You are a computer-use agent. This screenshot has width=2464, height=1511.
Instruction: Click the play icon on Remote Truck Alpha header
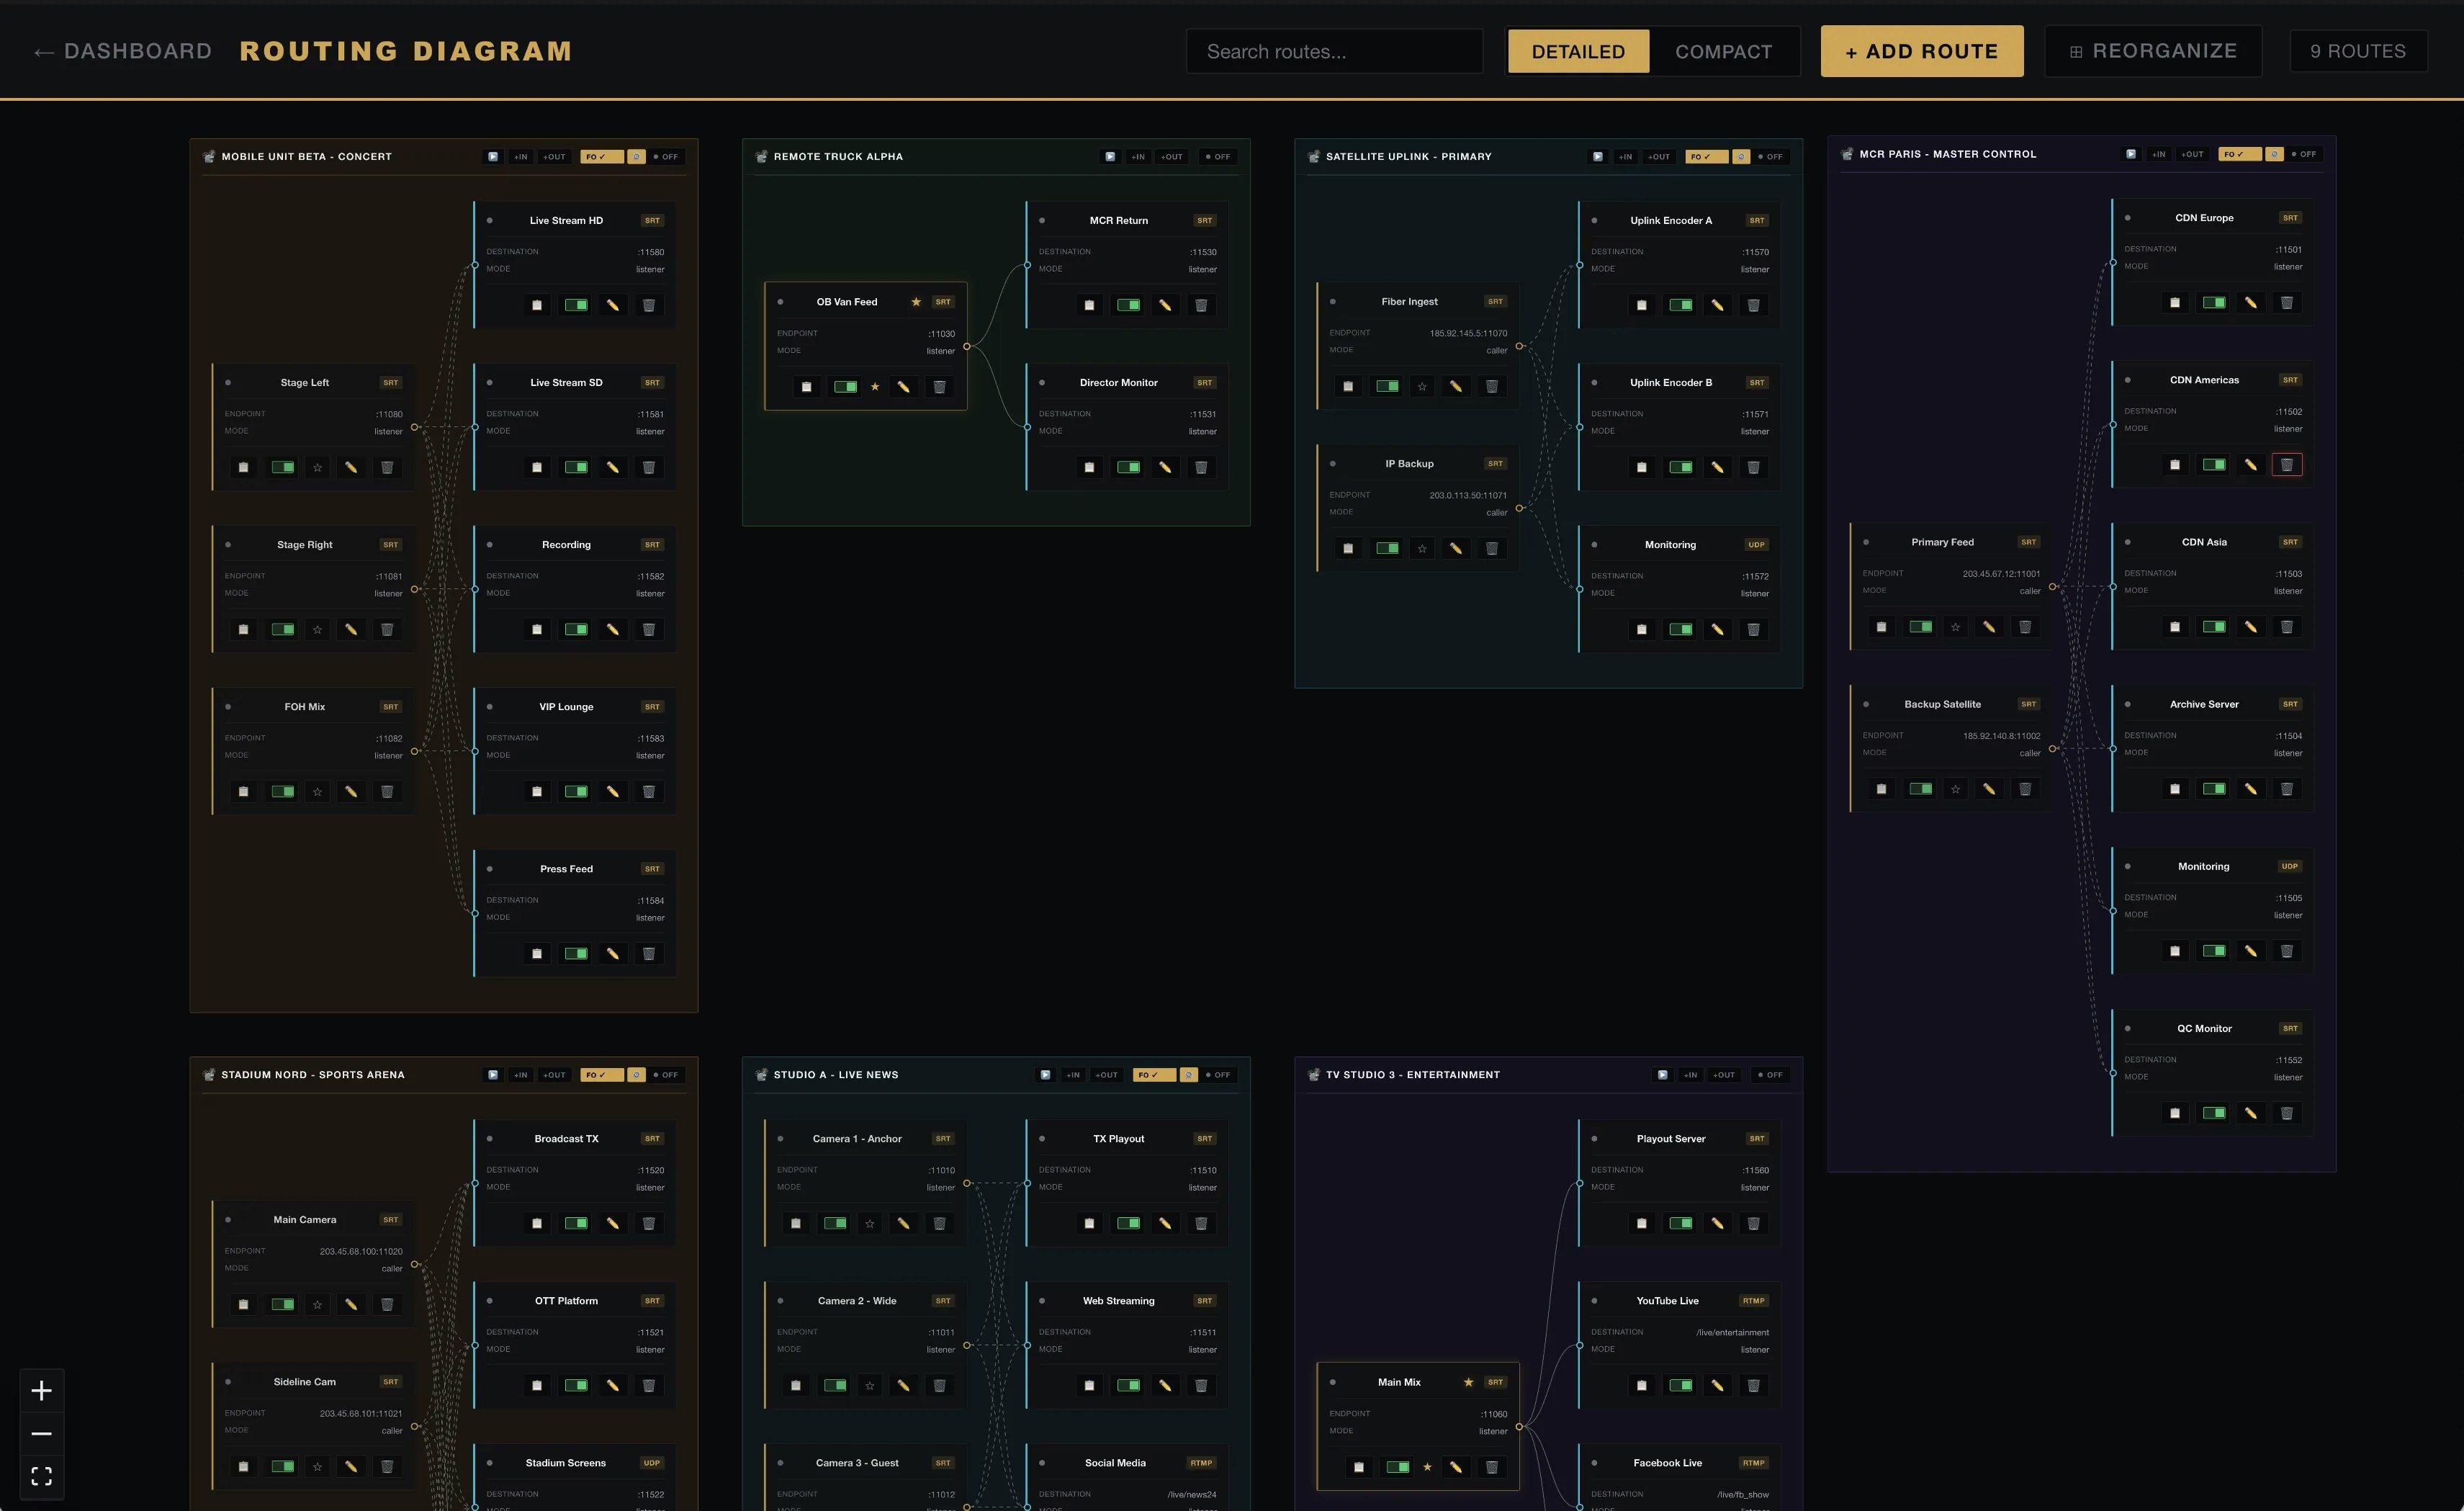pyautogui.click(x=1109, y=156)
